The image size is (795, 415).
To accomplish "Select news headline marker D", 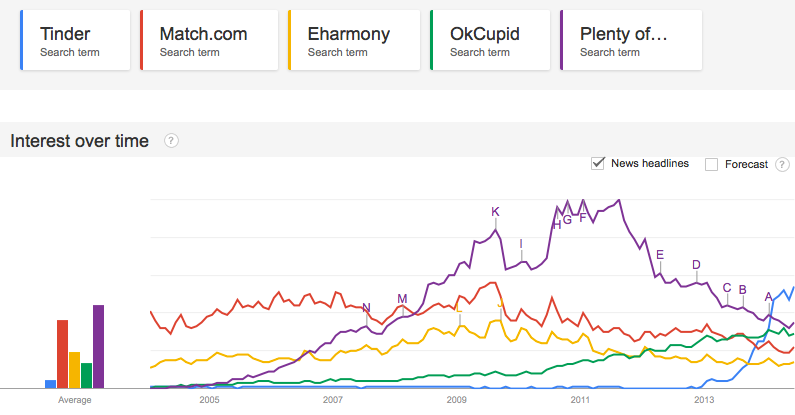I will [696, 264].
